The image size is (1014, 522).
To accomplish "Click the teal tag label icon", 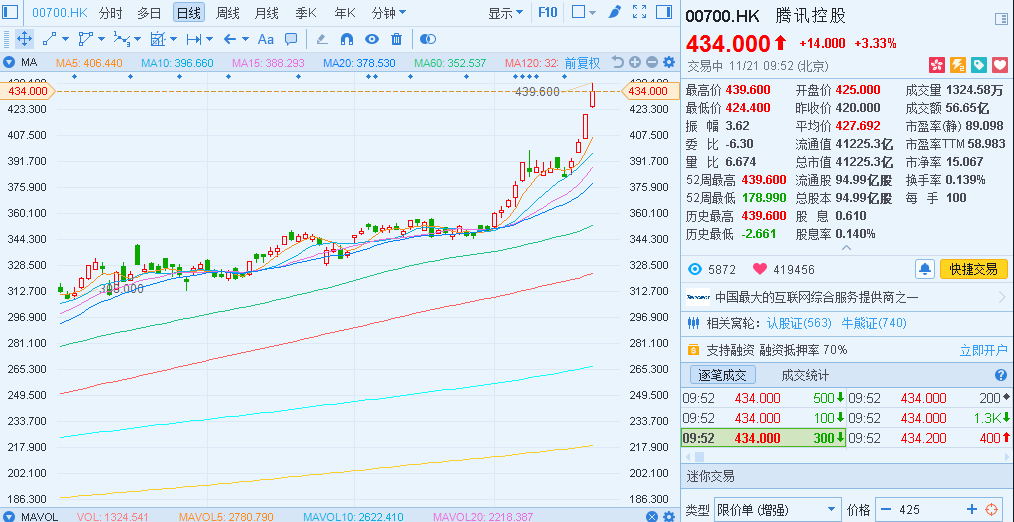I will (979, 65).
